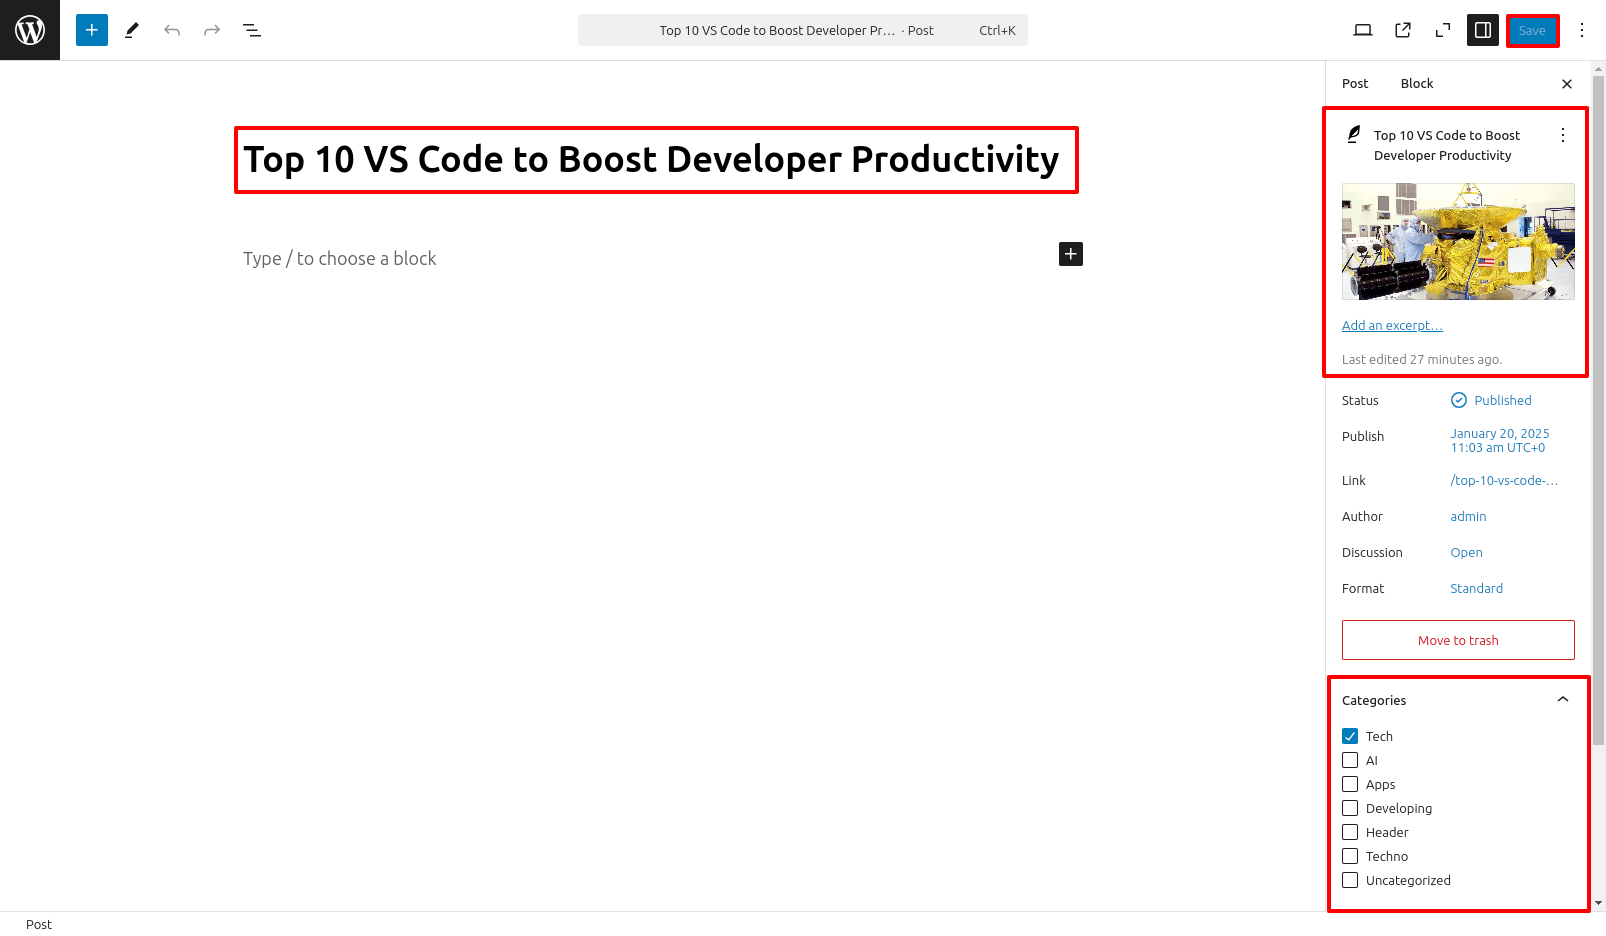Enter fullscreen distraction-free mode
1606x936 pixels.
point(1443,30)
